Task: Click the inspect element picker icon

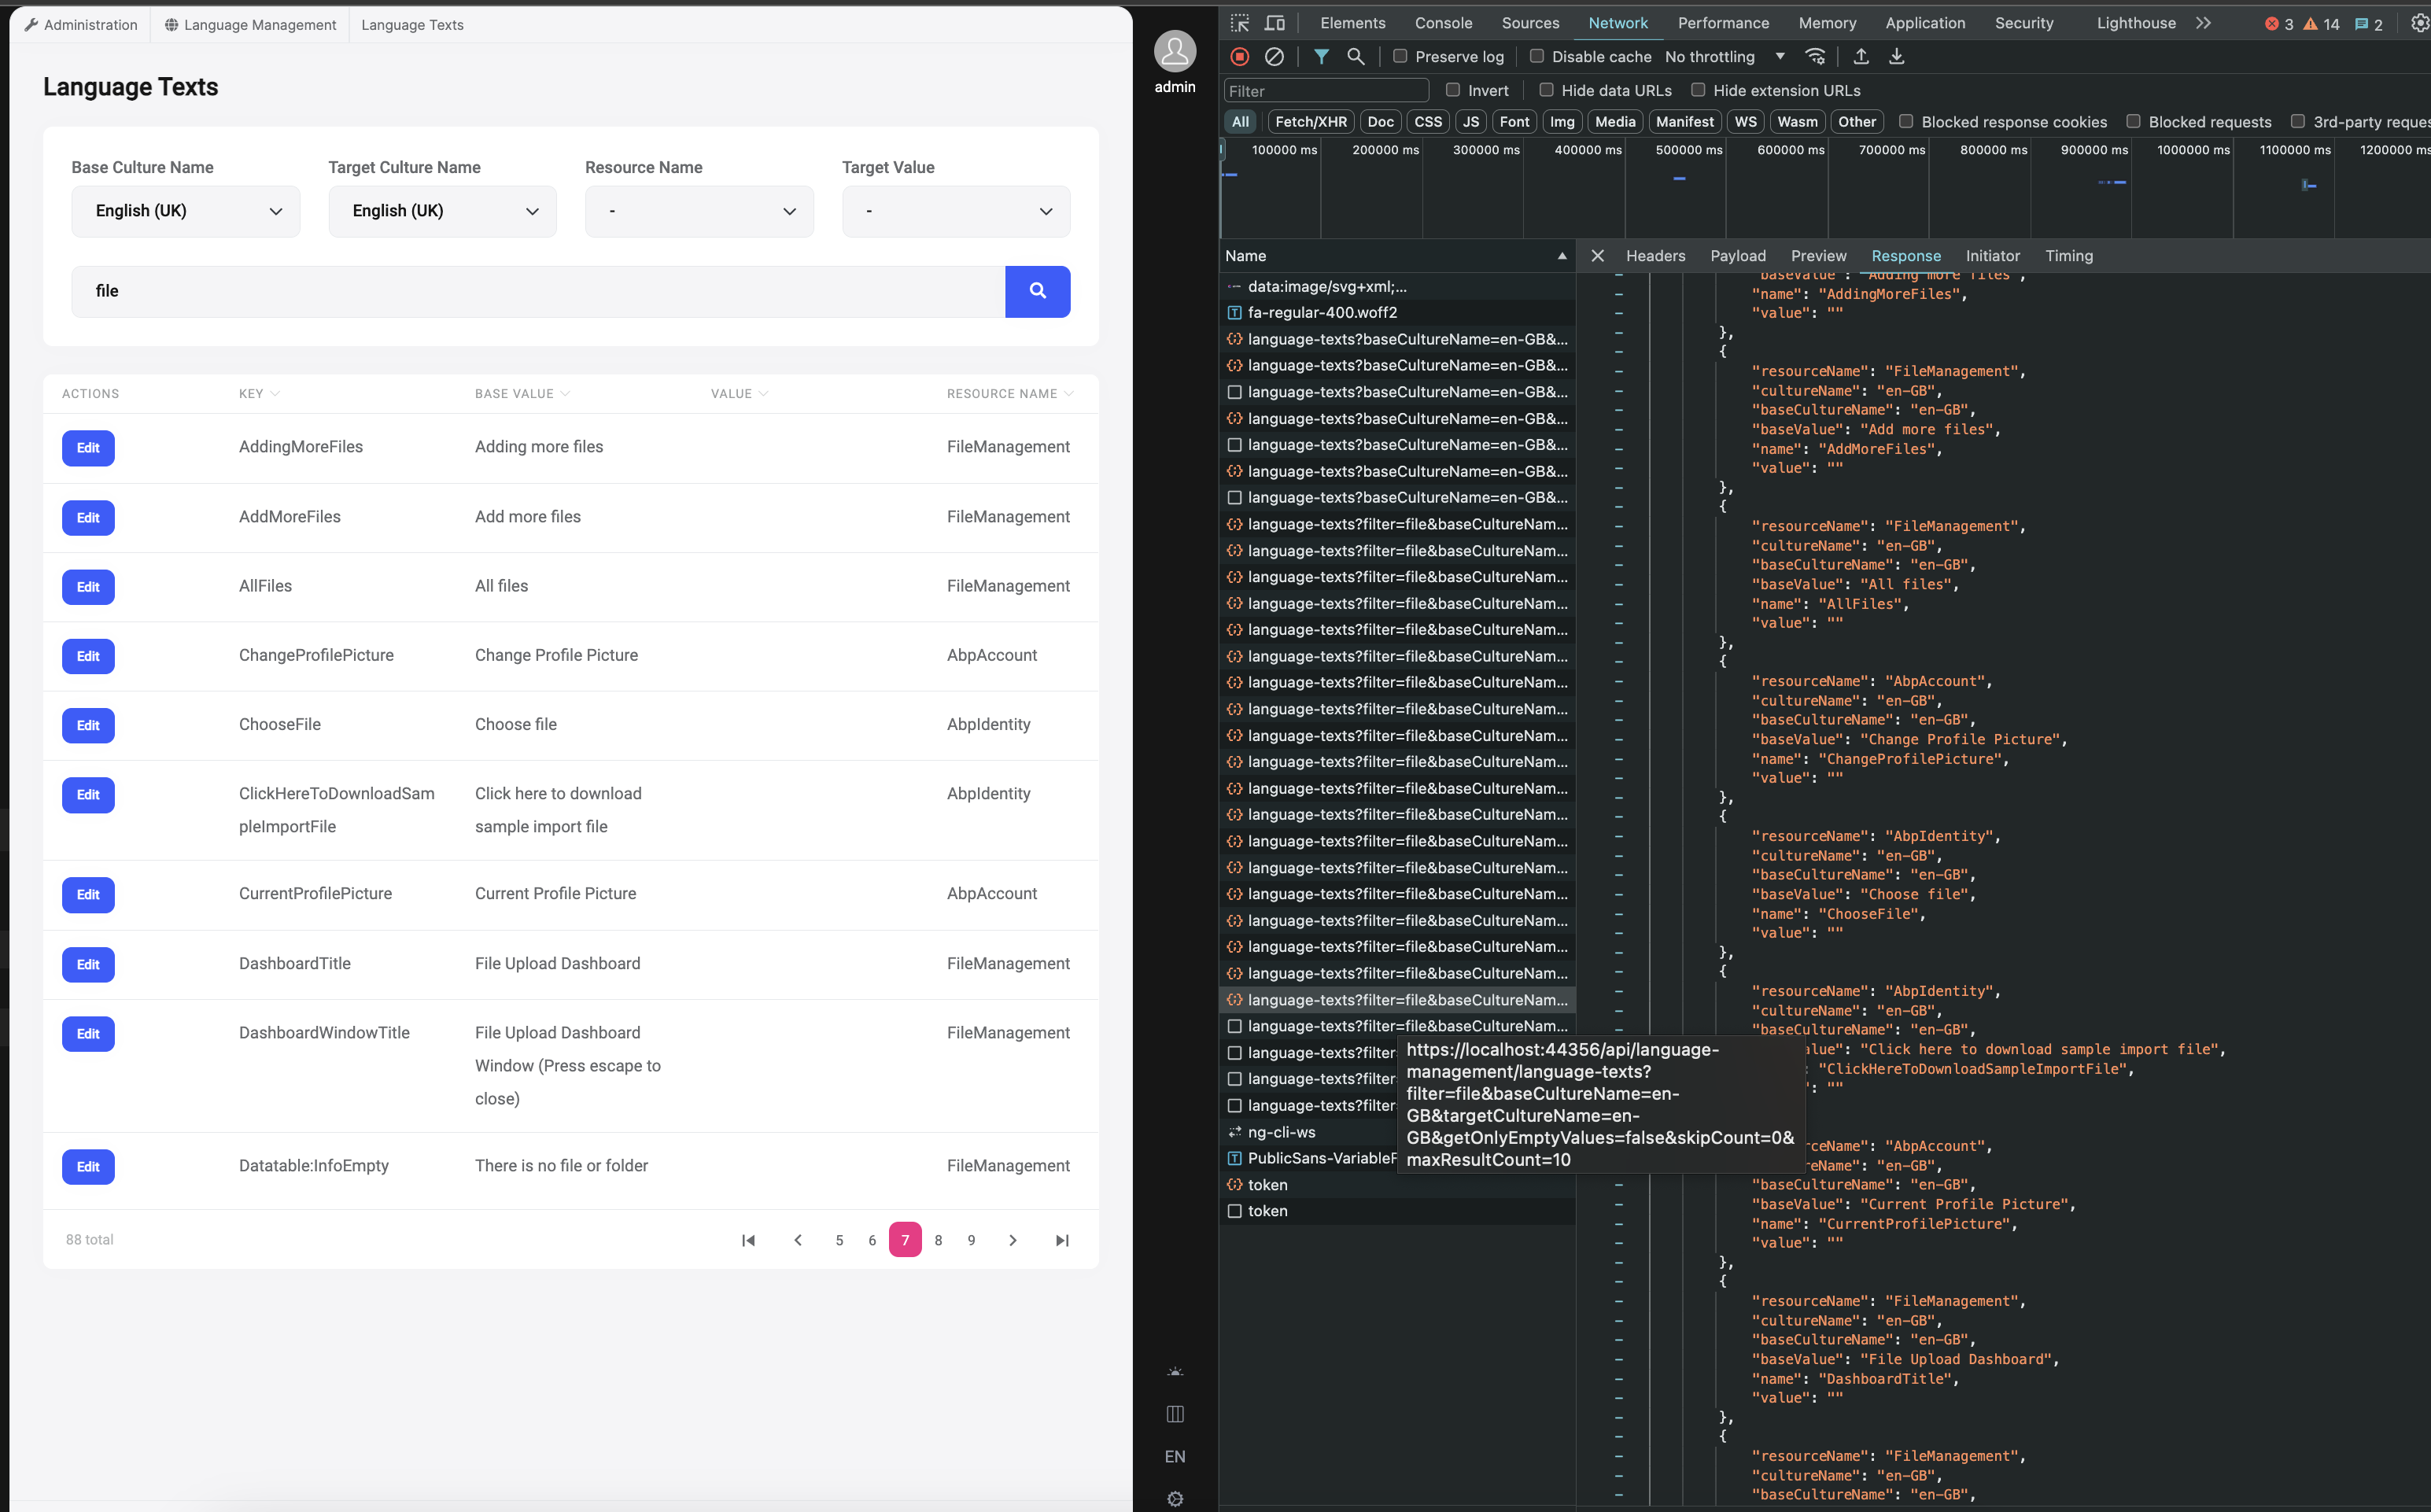Action: (1240, 23)
